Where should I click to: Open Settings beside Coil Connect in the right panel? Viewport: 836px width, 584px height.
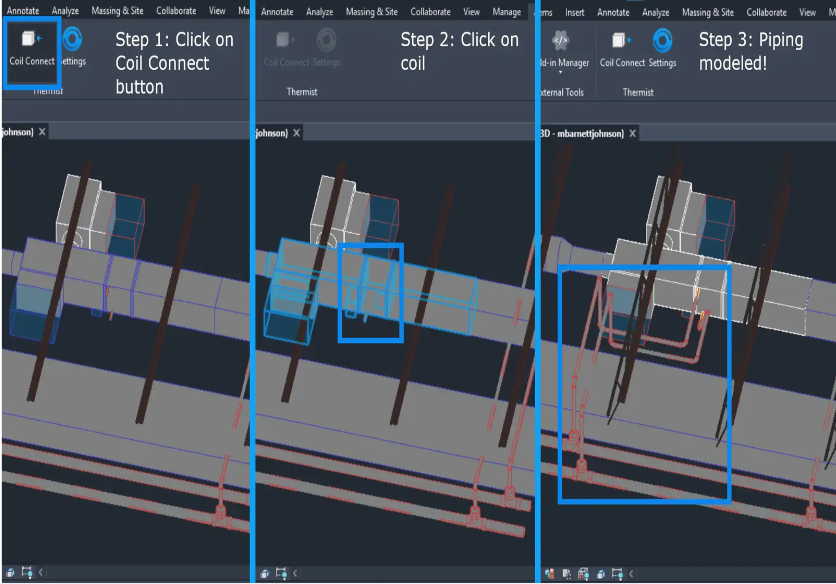(x=663, y=49)
